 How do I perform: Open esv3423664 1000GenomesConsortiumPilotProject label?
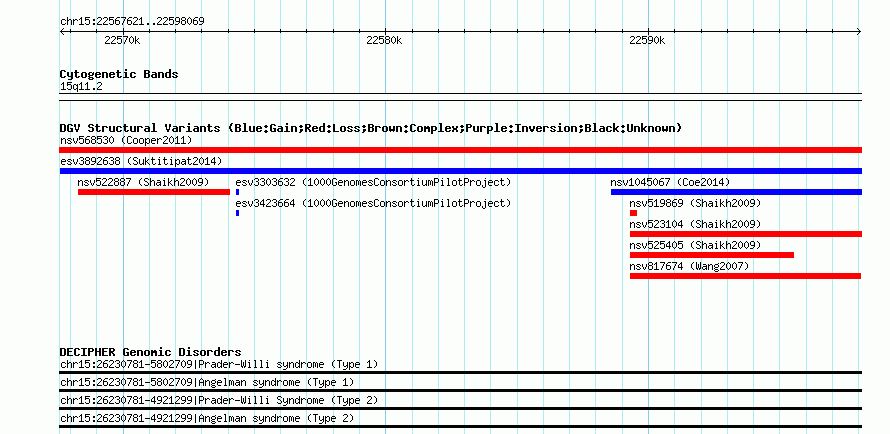point(373,203)
